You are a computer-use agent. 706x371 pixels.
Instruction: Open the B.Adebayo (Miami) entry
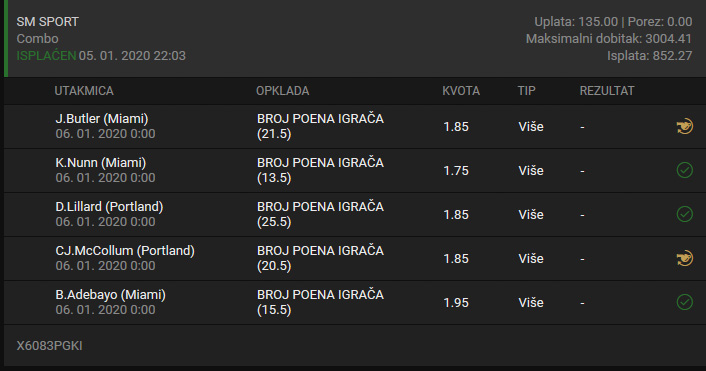(111, 295)
